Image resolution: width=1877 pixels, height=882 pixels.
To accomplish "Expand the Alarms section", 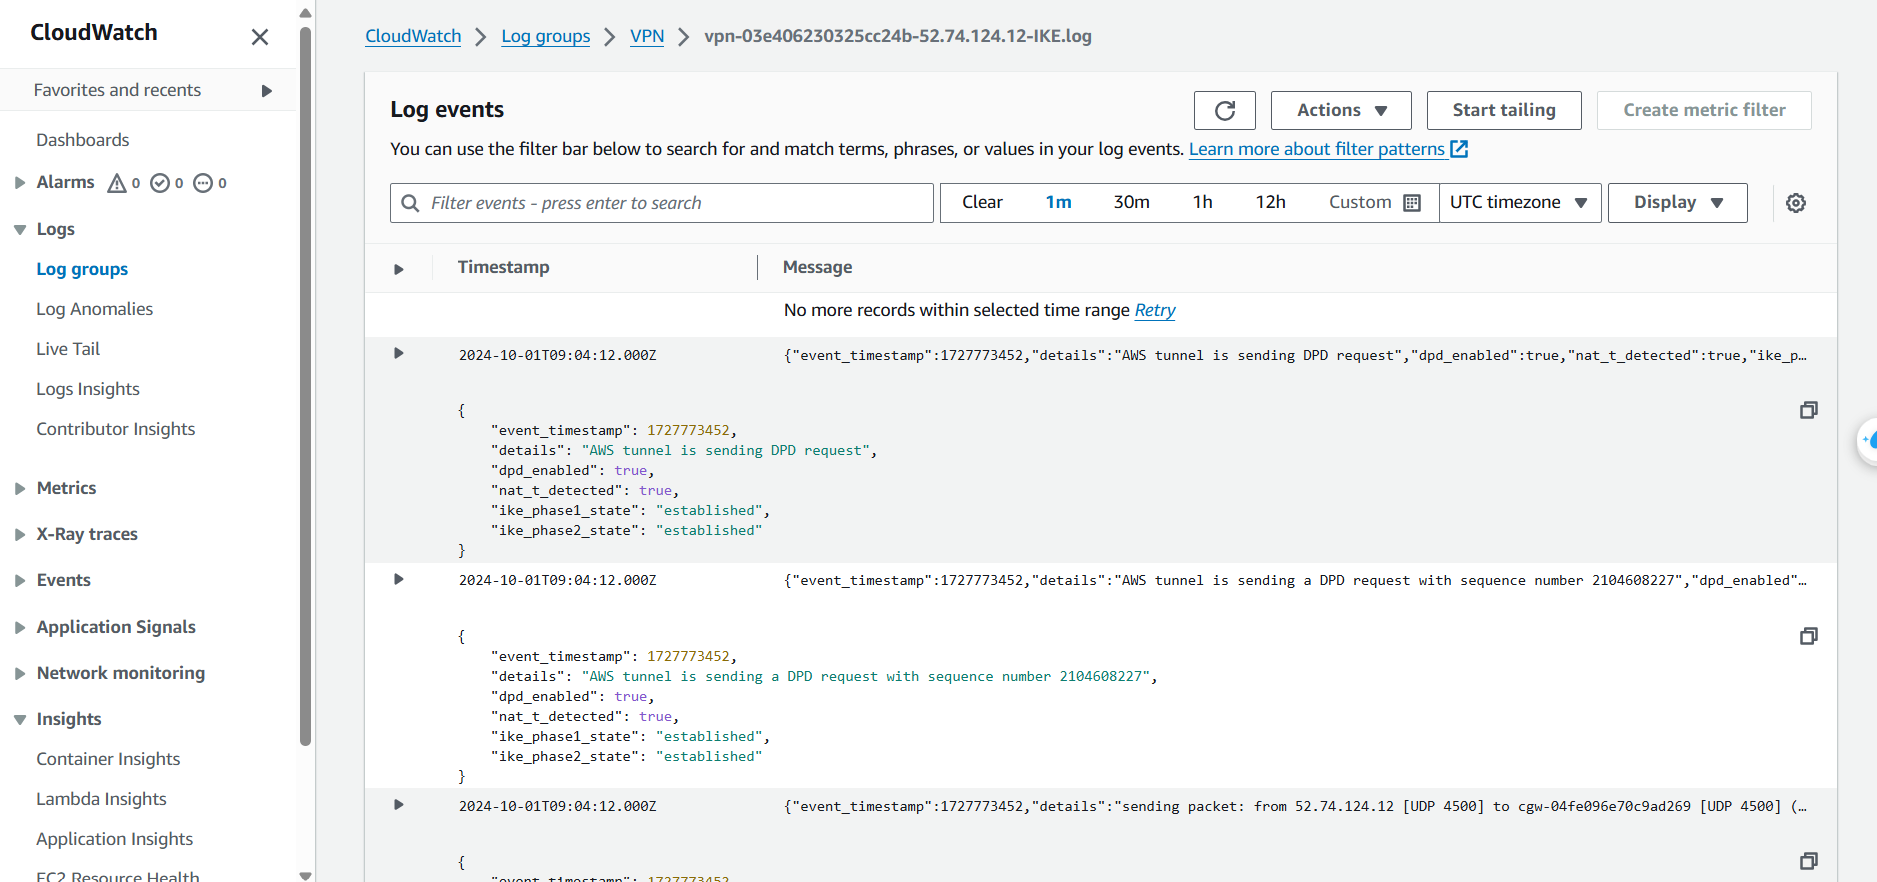I will pos(20,183).
